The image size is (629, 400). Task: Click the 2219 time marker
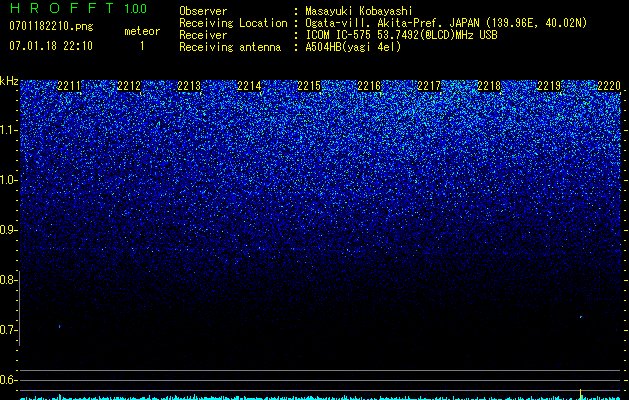[549, 86]
